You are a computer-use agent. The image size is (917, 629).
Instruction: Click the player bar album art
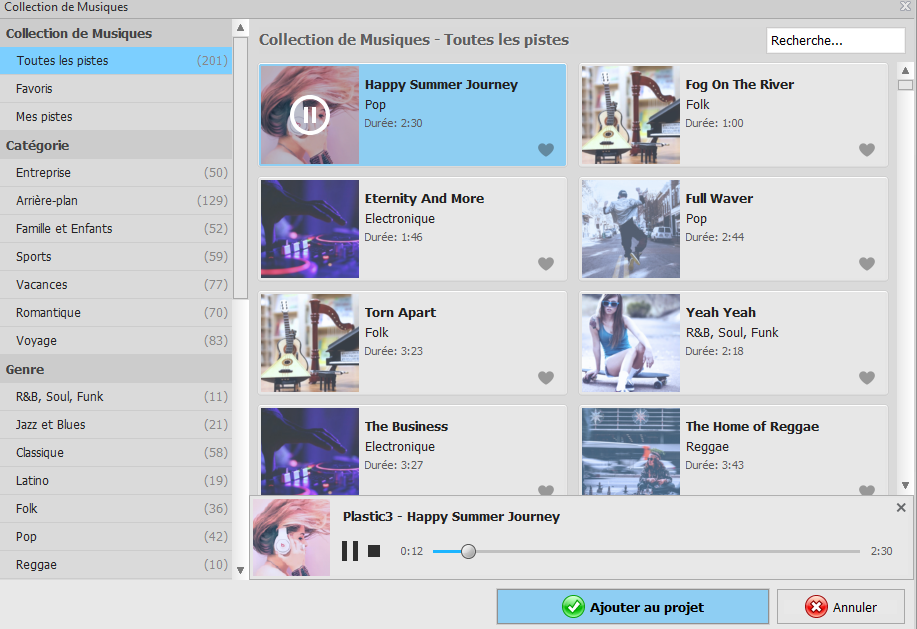click(x=291, y=537)
